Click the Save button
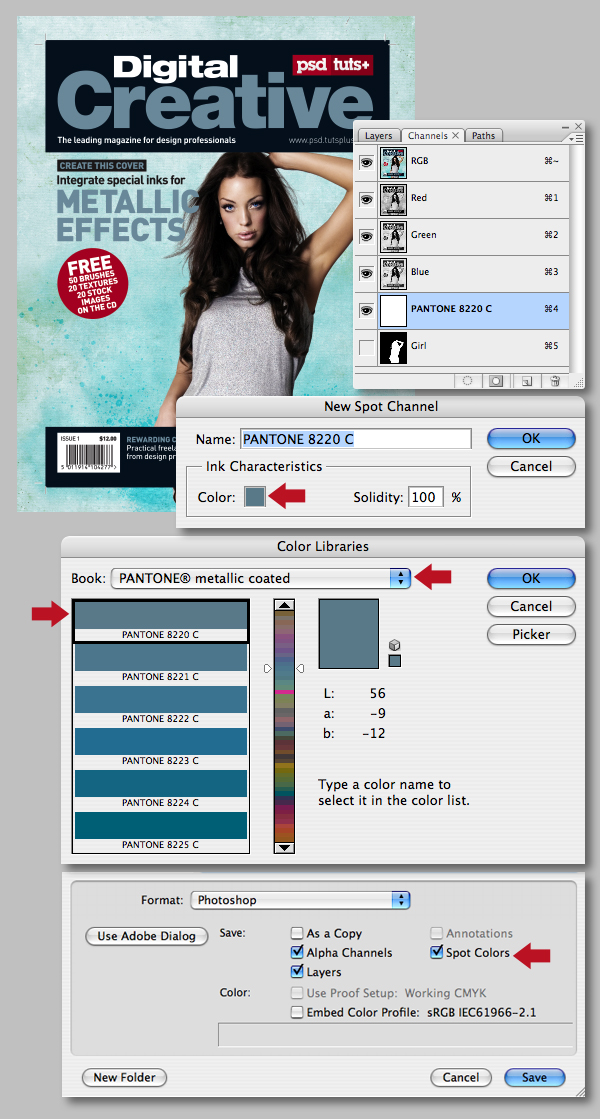600x1119 pixels. tap(534, 1077)
